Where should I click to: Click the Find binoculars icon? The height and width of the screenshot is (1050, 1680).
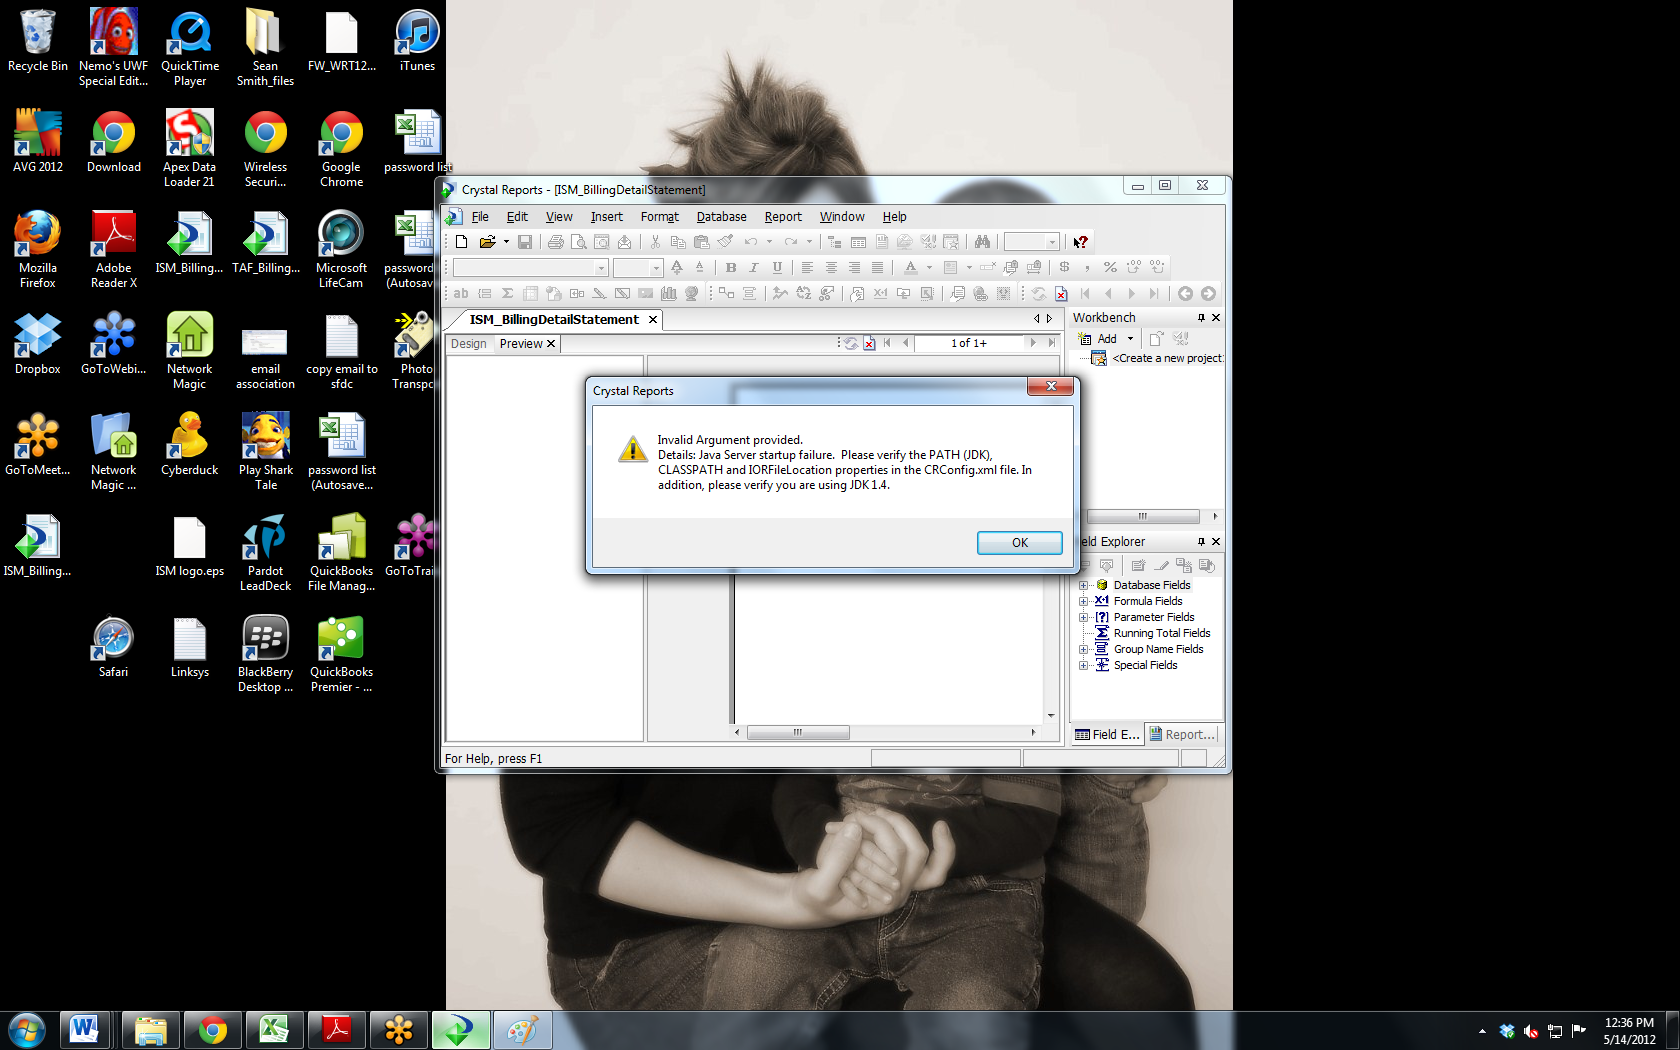point(984,241)
